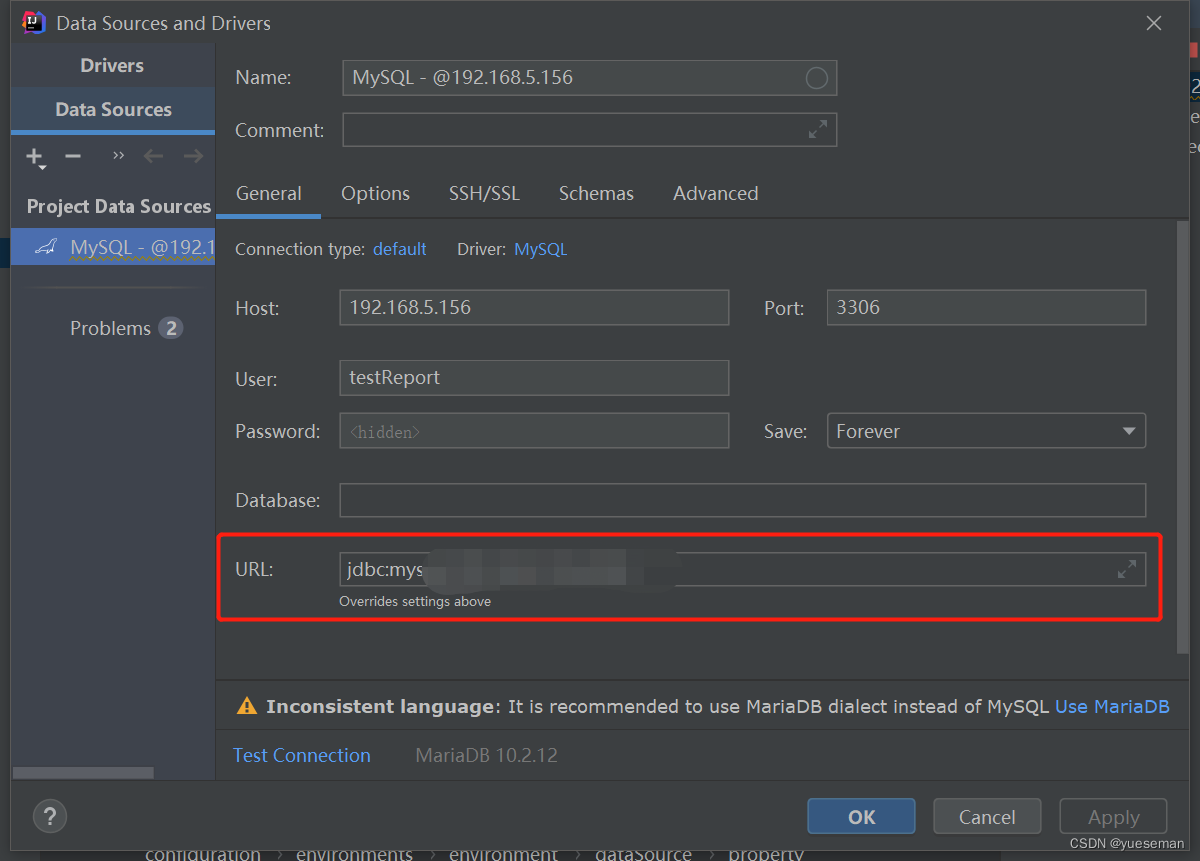Switch to the Drivers section
This screenshot has height=861, width=1200.
point(112,65)
